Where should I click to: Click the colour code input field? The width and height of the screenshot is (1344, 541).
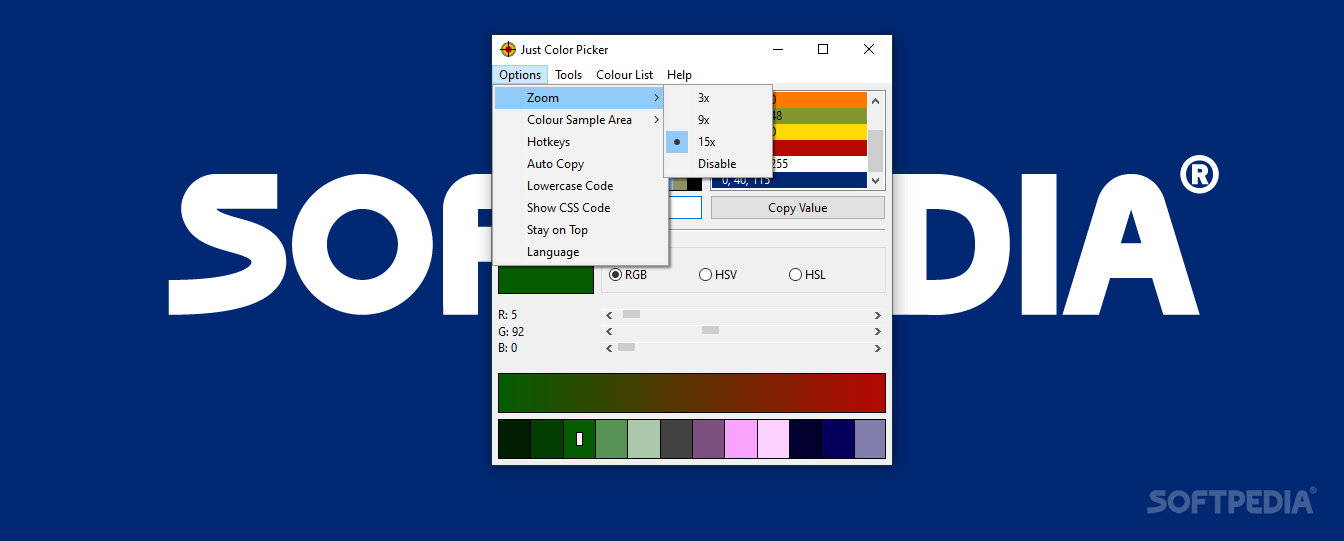[x=685, y=208]
